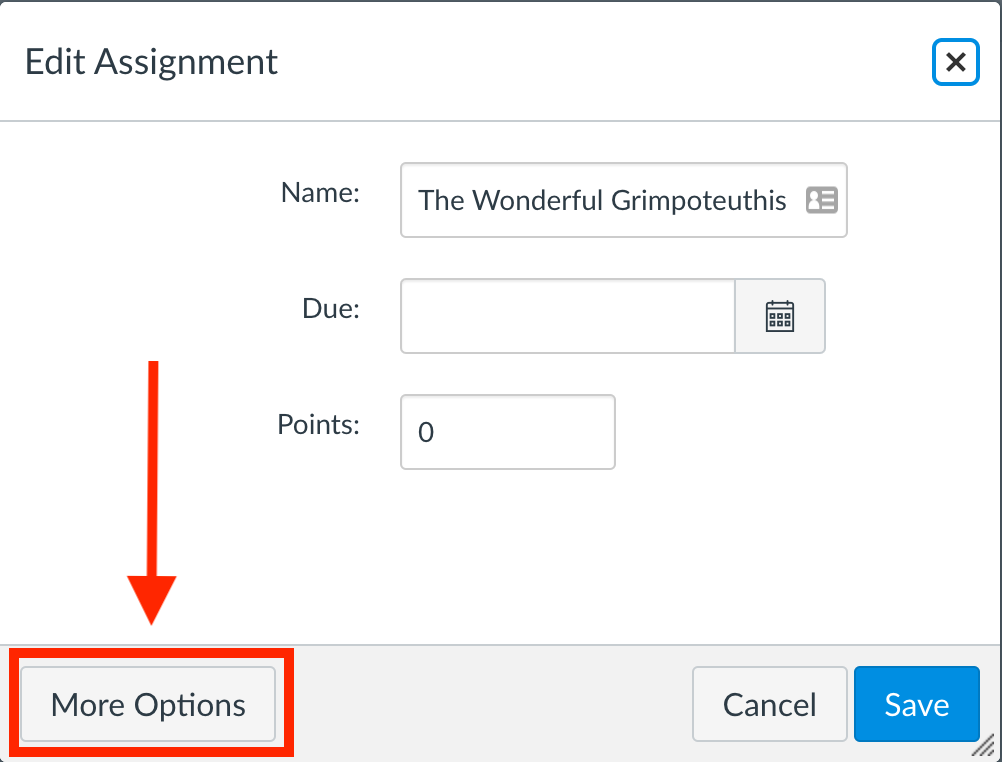Screen dimensions: 1002x762
Task: Click the dialog resize grip in corner
Action: pyautogui.click(x=987, y=747)
